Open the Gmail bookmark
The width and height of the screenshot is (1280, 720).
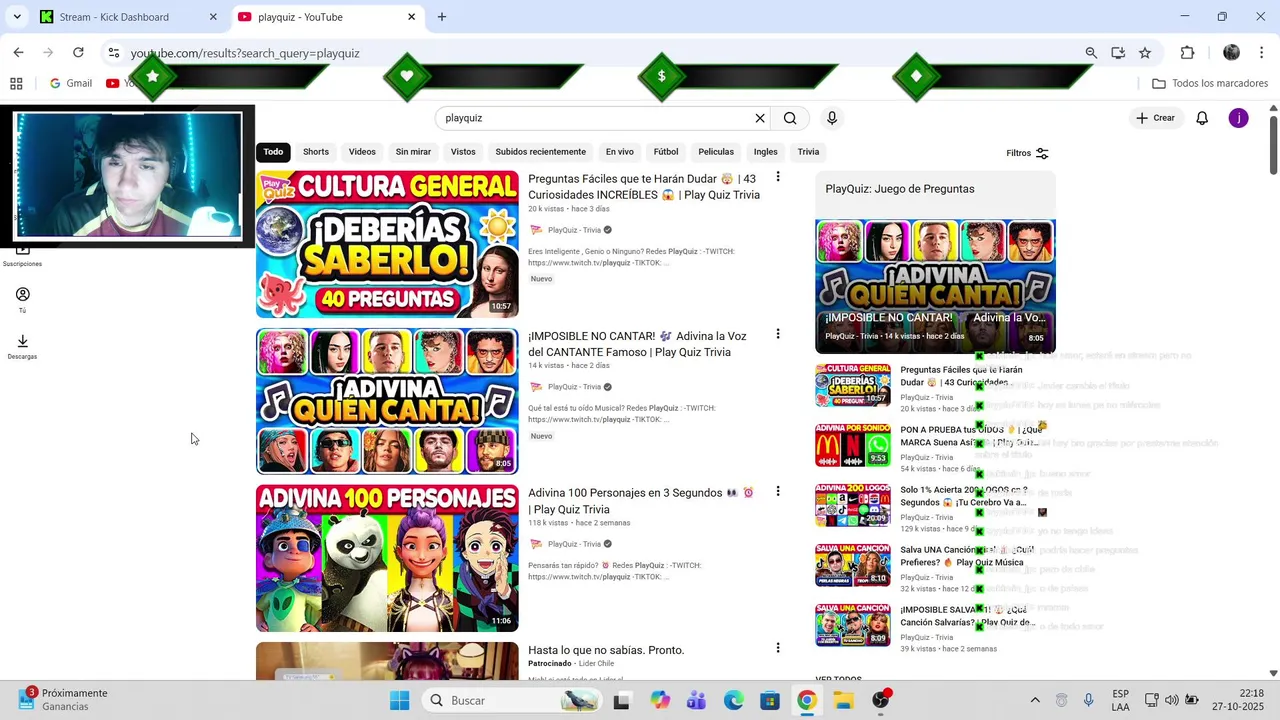click(71, 84)
